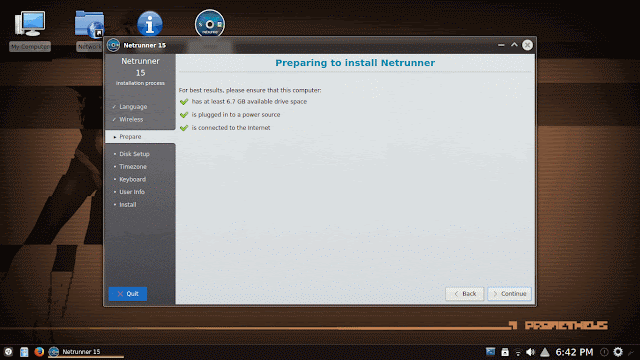Minimize the Netrunner 15 window

pyautogui.click(x=501, y=45)
